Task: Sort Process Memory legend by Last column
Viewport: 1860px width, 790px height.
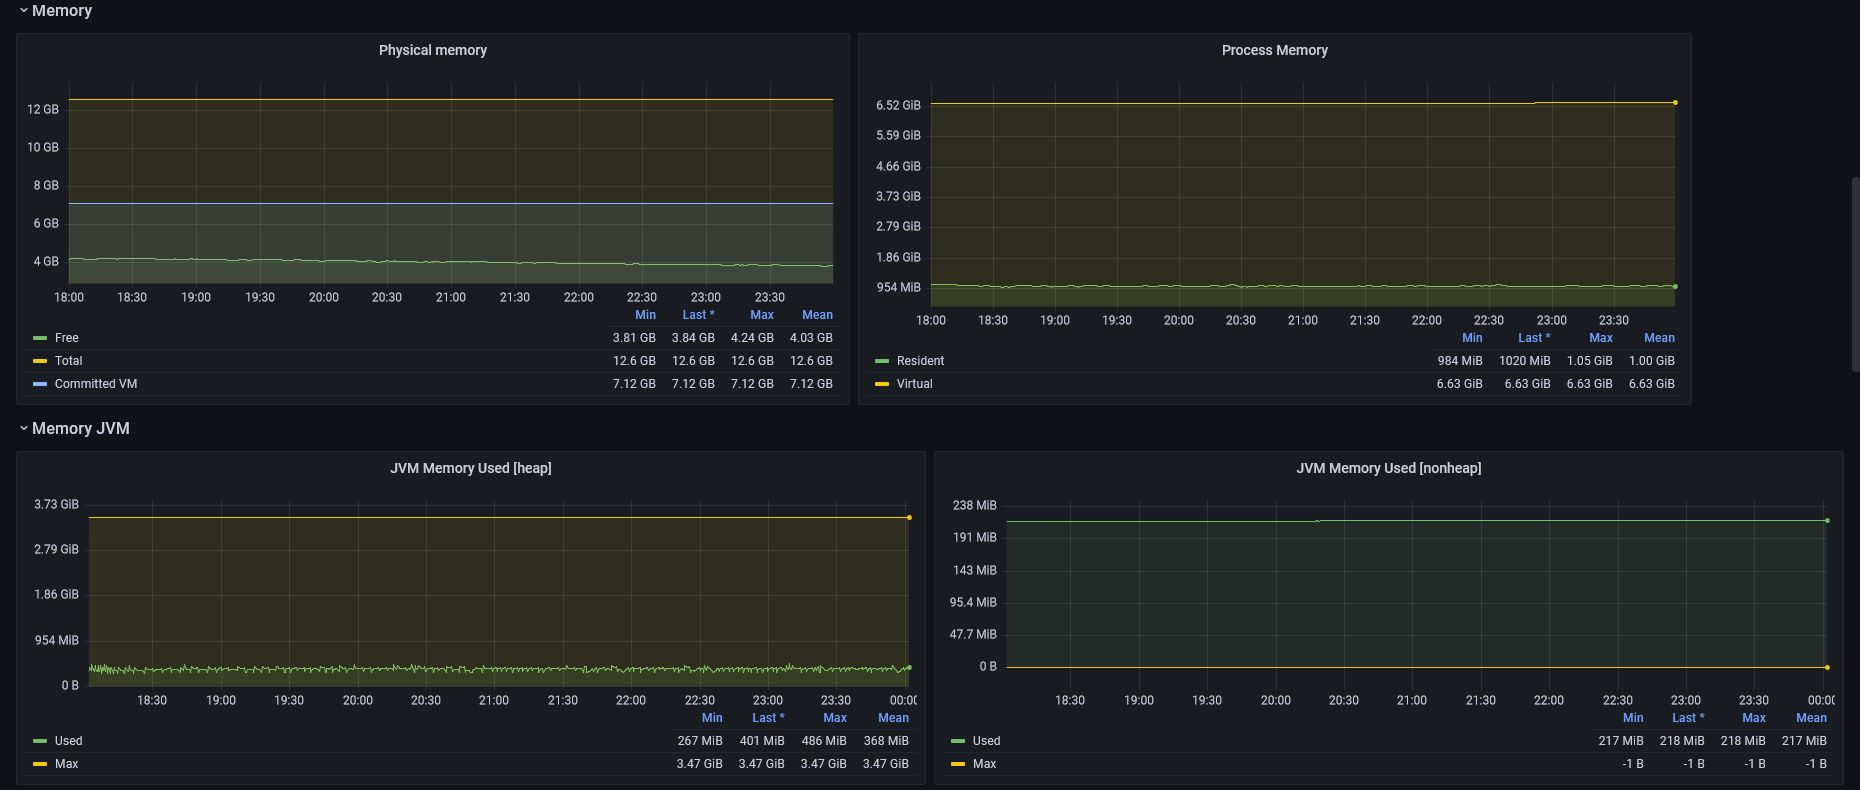Action: click(x=1533, y=338)
